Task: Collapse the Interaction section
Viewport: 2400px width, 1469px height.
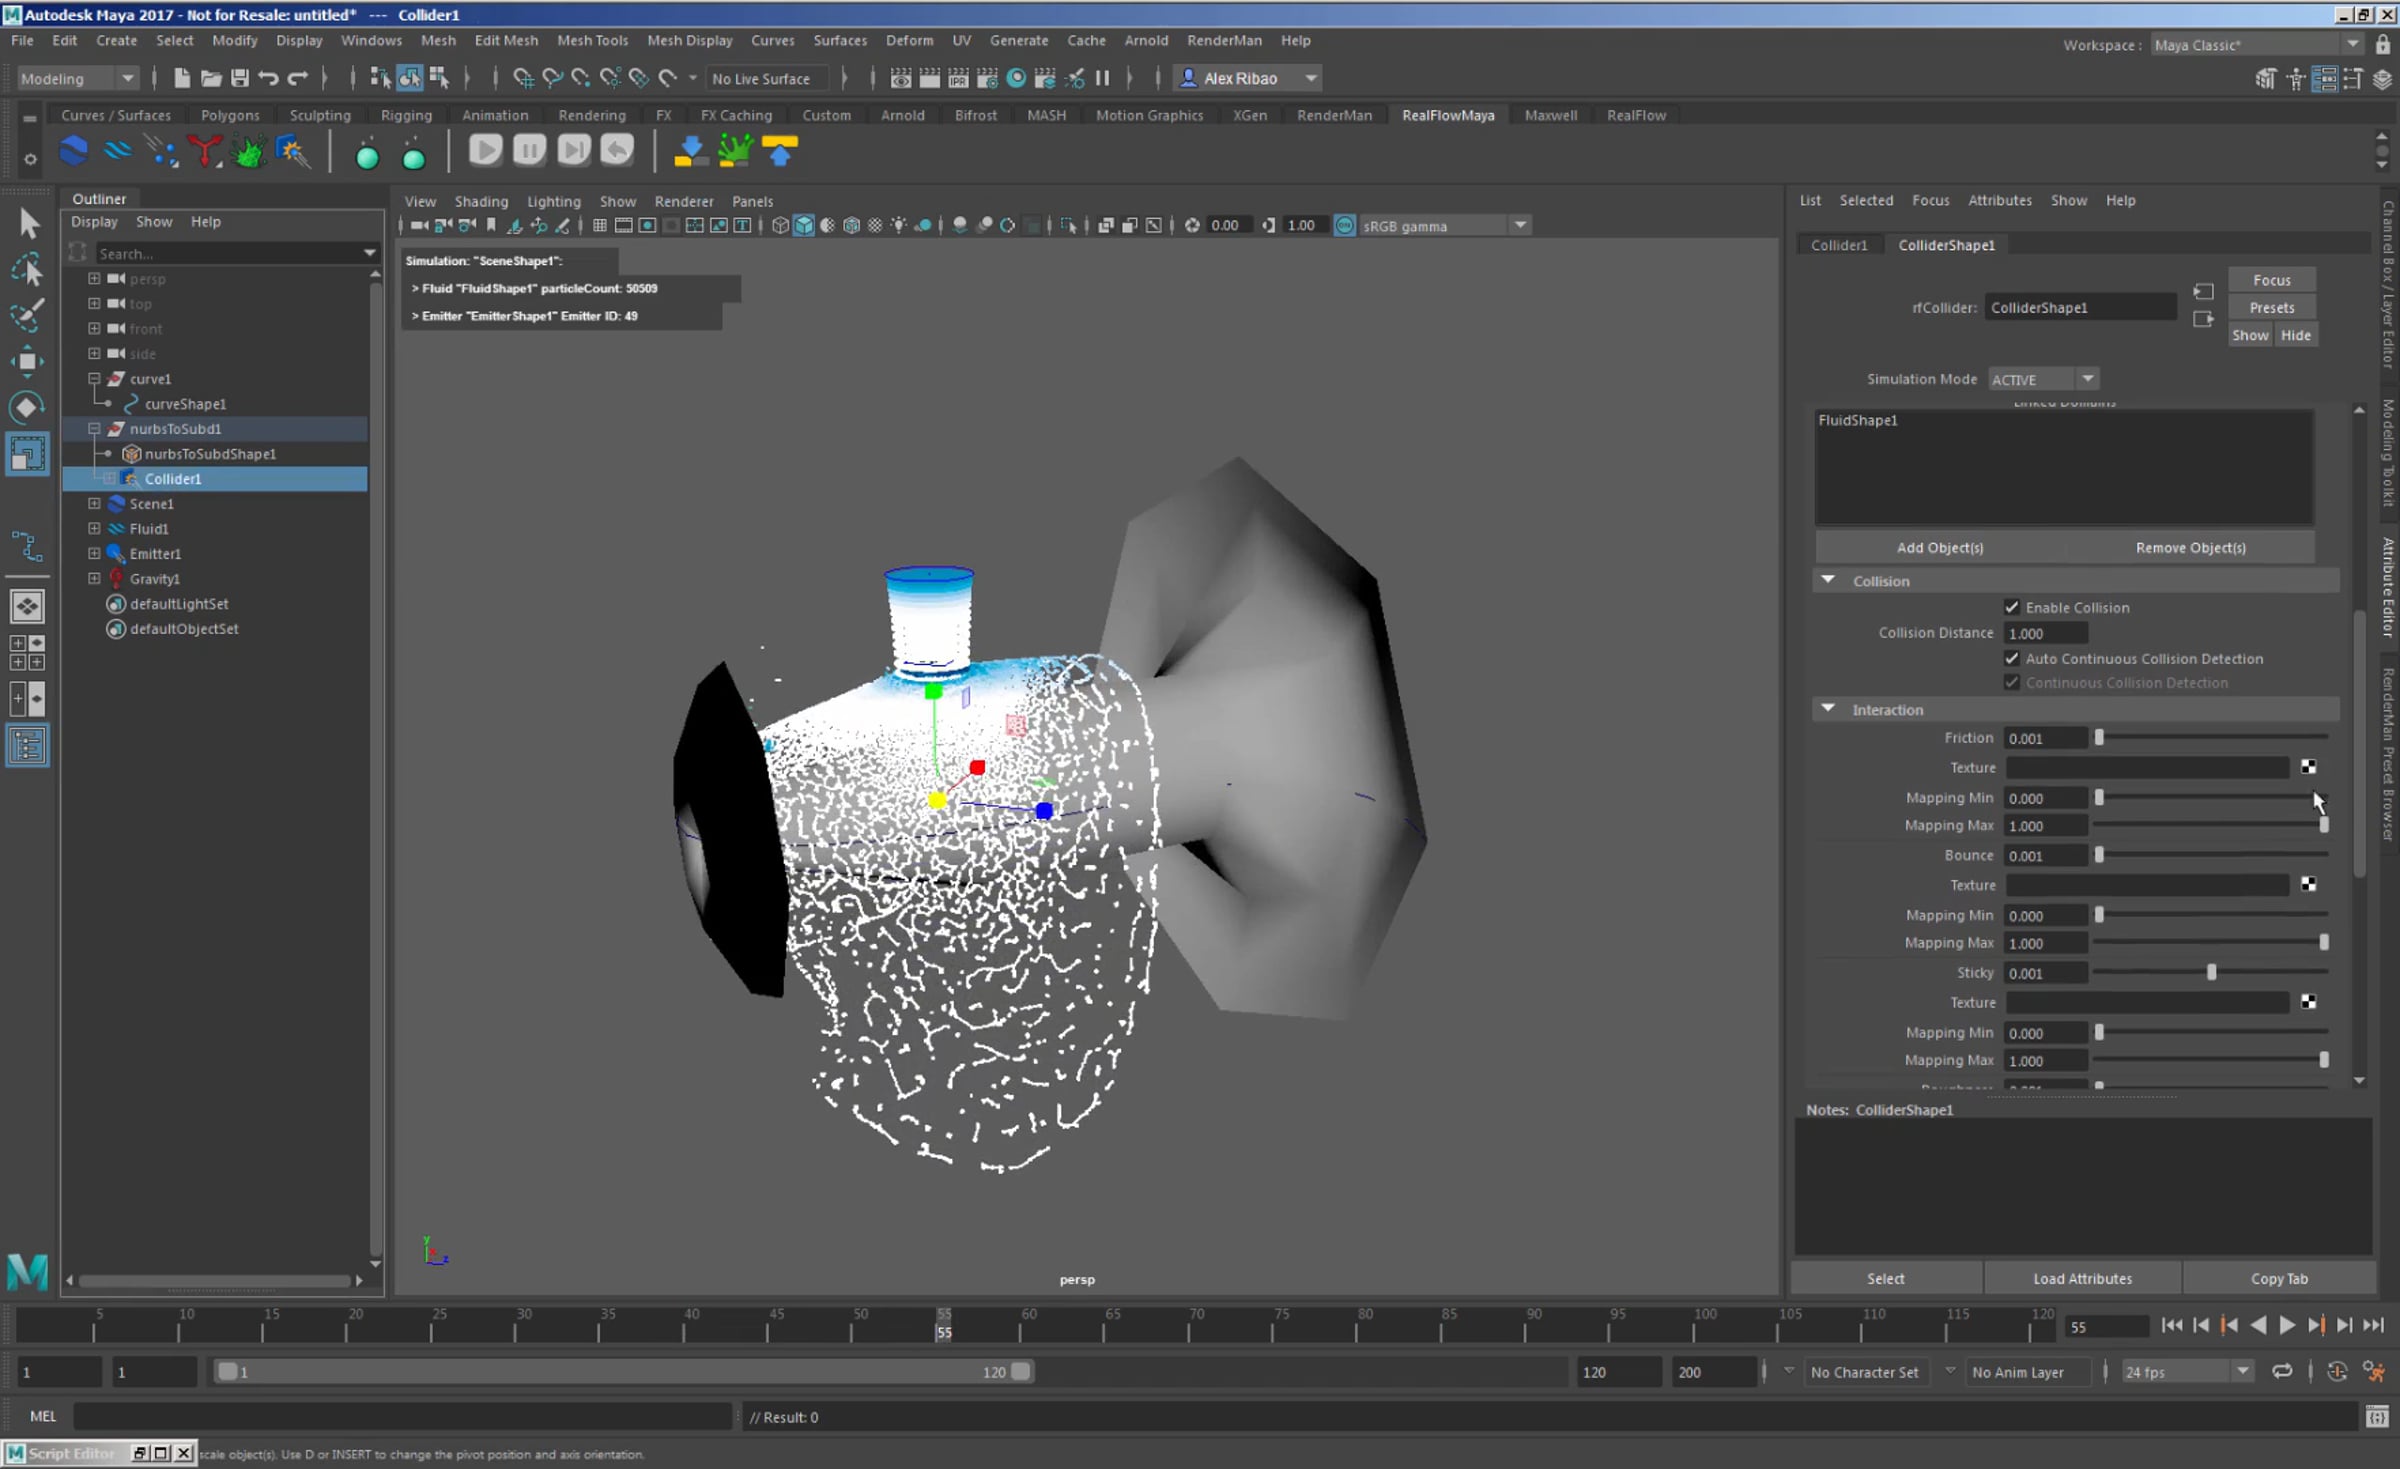Action: [x=1828, y=709]
